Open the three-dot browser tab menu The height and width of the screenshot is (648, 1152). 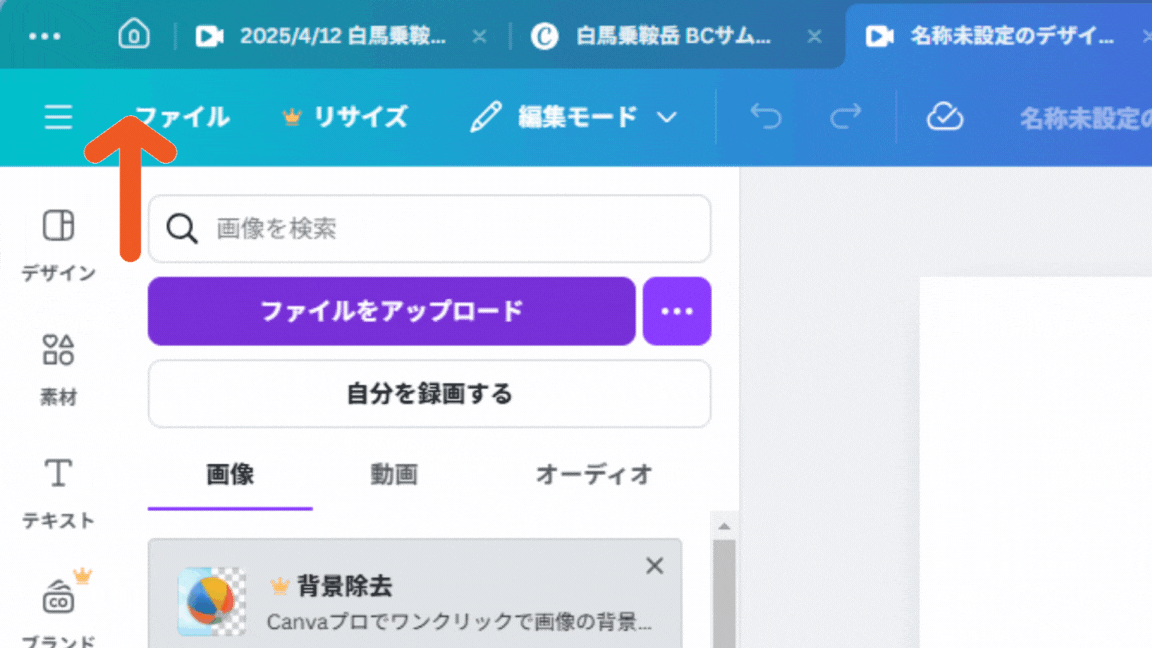click(x=45, y=36)
